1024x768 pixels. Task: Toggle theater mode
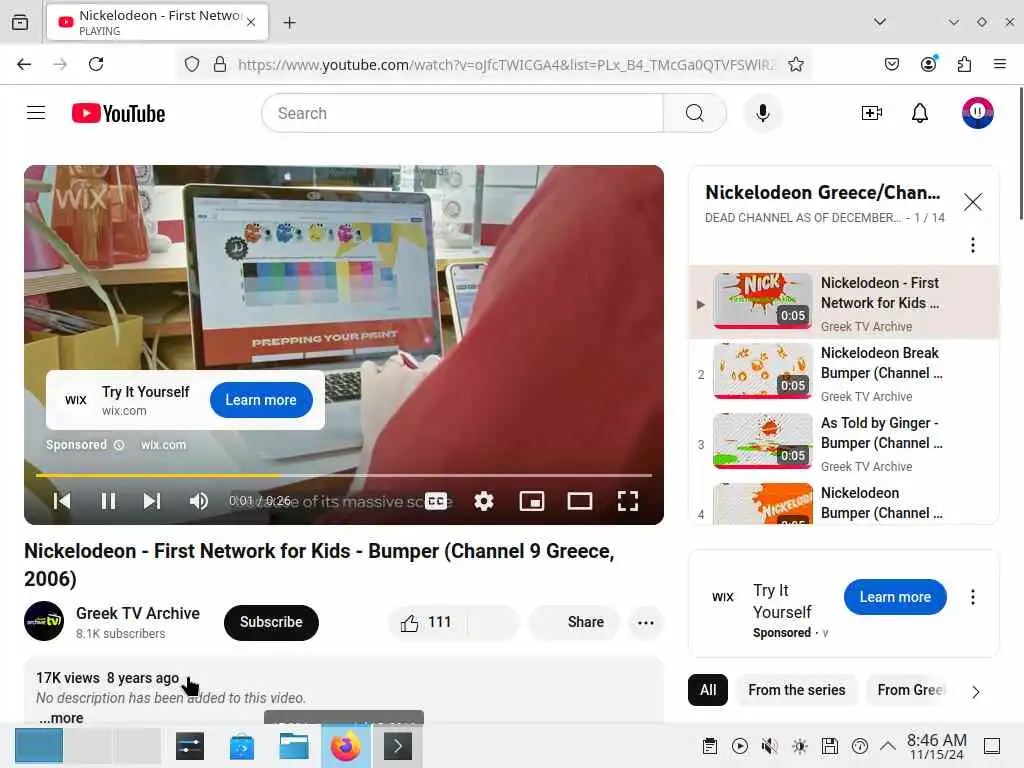click(580, 501)
